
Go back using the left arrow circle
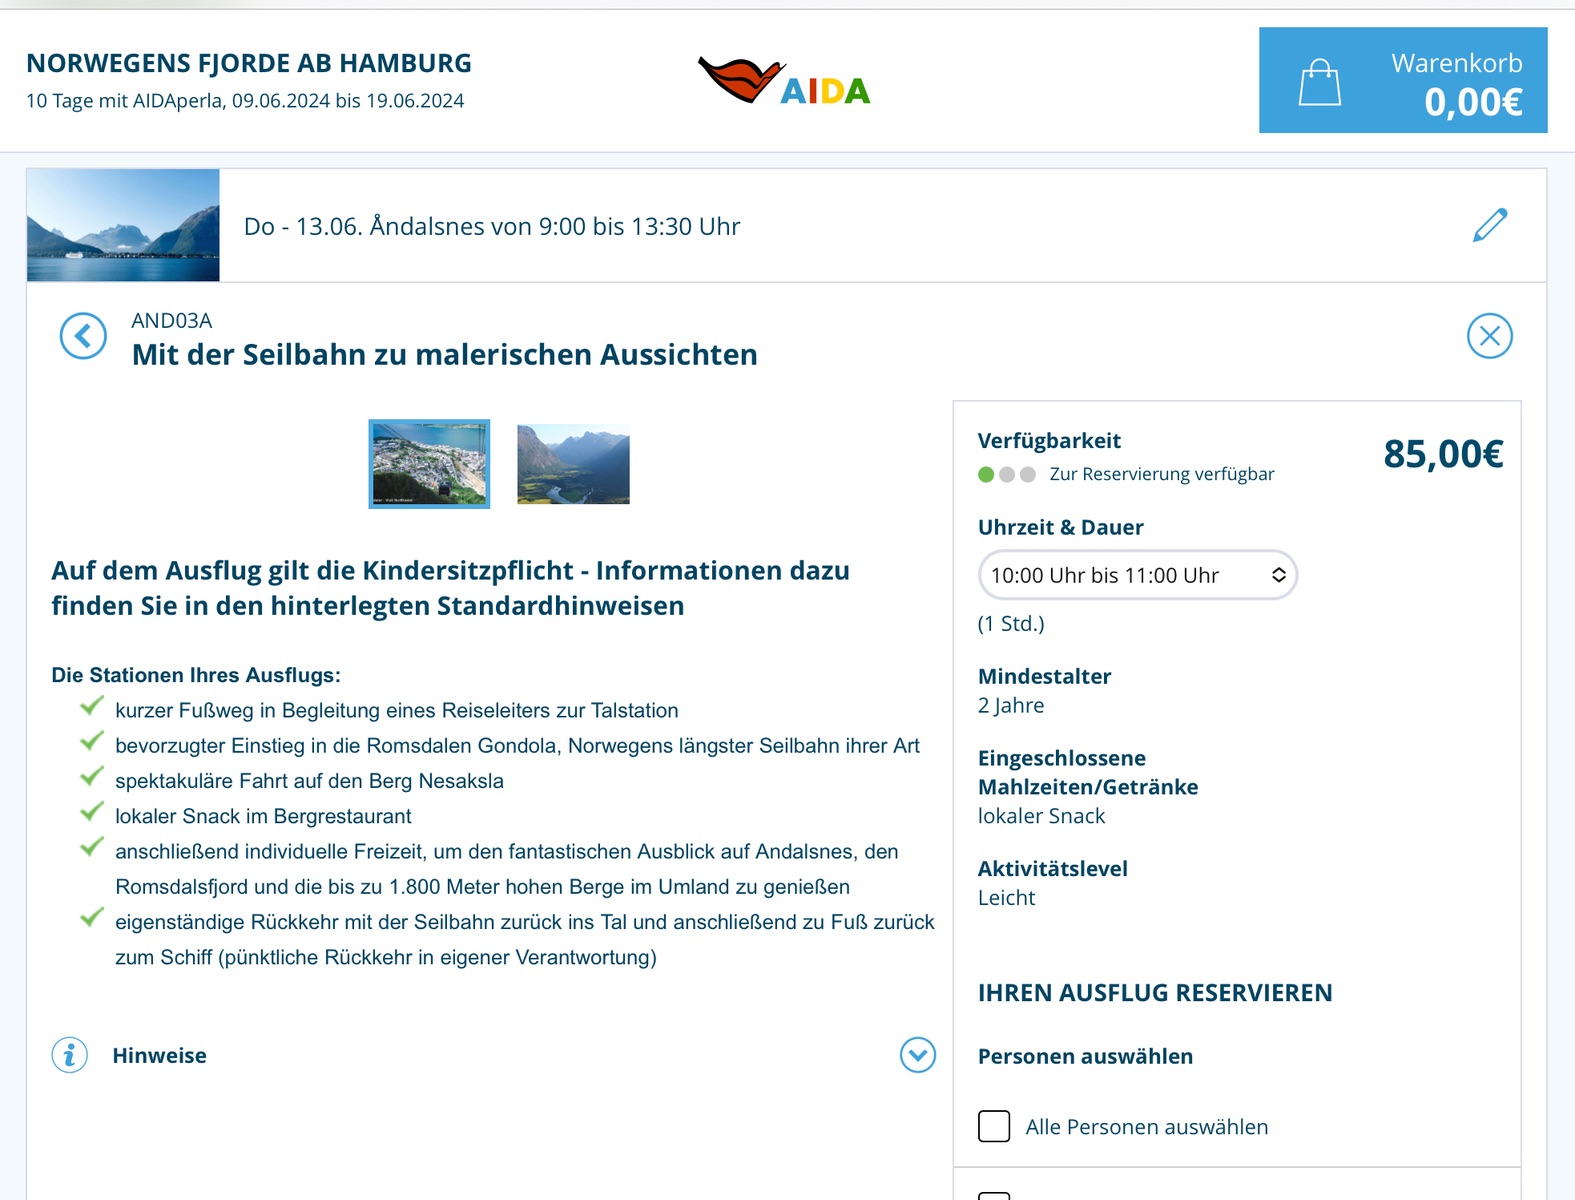pos(83,336)
